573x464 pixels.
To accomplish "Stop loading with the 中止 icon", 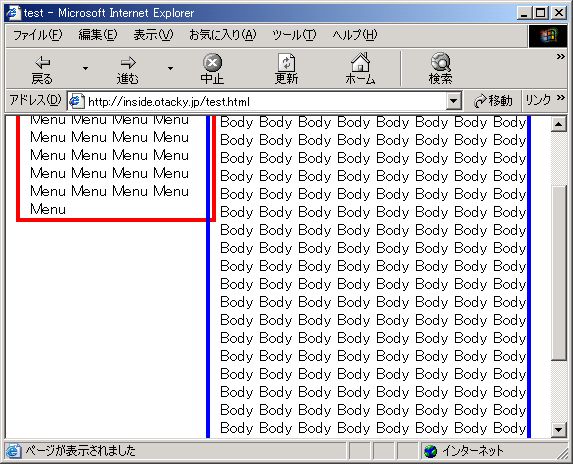I will 212,62.
